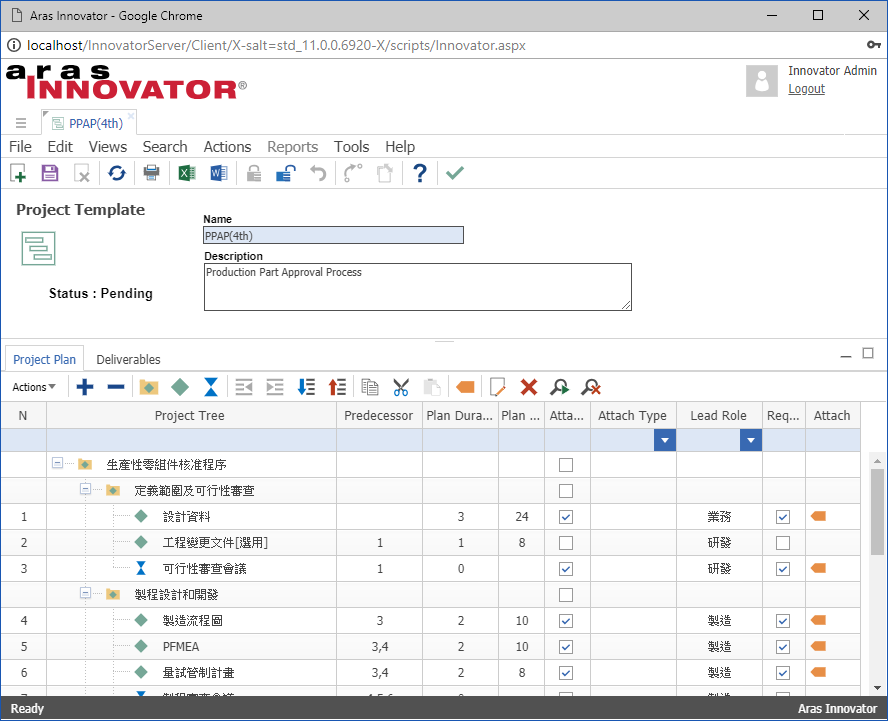Click the Logout link
The height and width of the screenshot is (721, 888).
[x=806, y=88]
